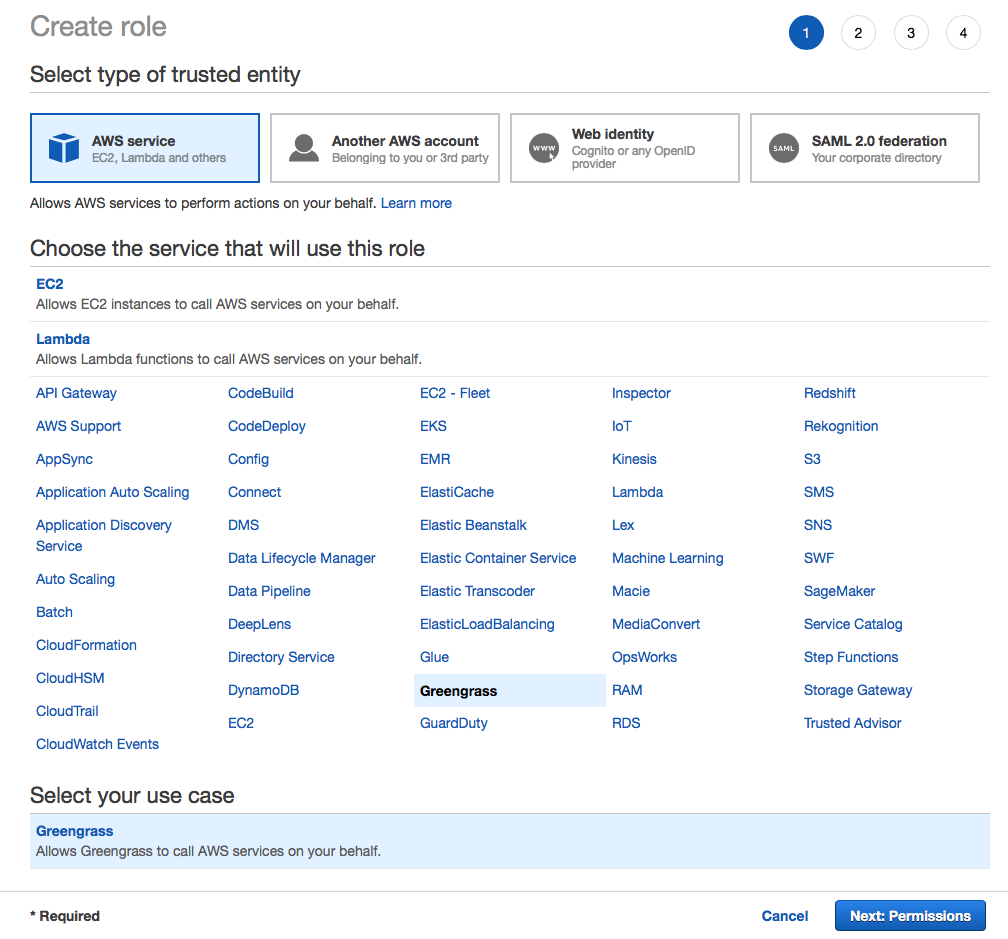Choose the Lambda featured service heading
1008x939 pixels.
[x=63, y=339]
